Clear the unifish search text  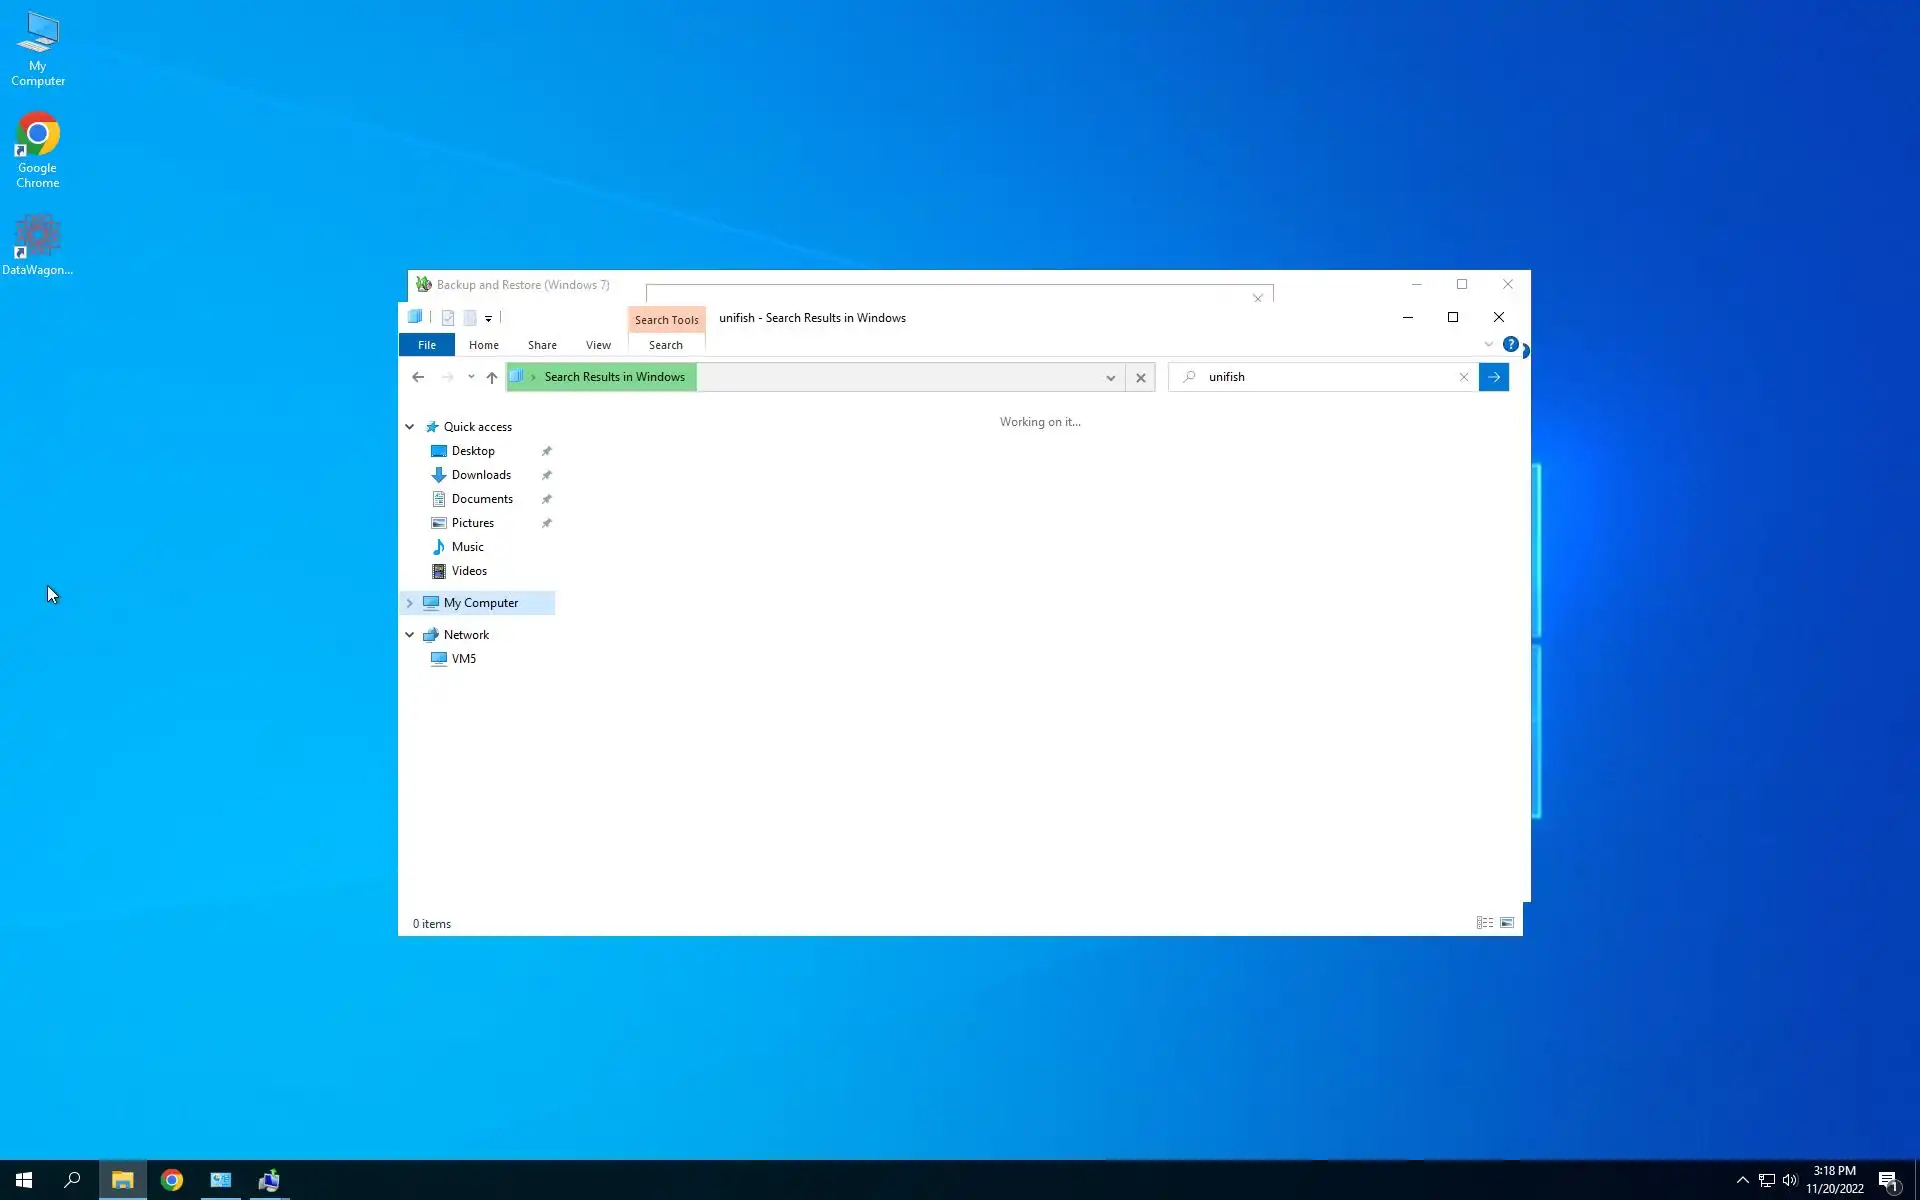point(1463,377)
